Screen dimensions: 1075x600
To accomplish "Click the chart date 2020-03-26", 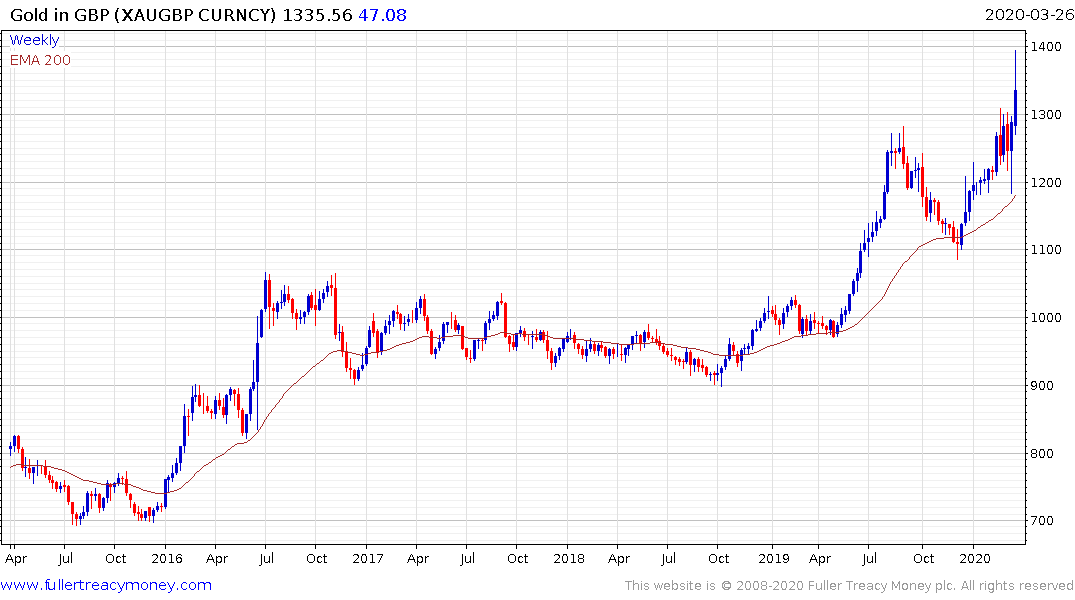I will [x=1029, y=15].
